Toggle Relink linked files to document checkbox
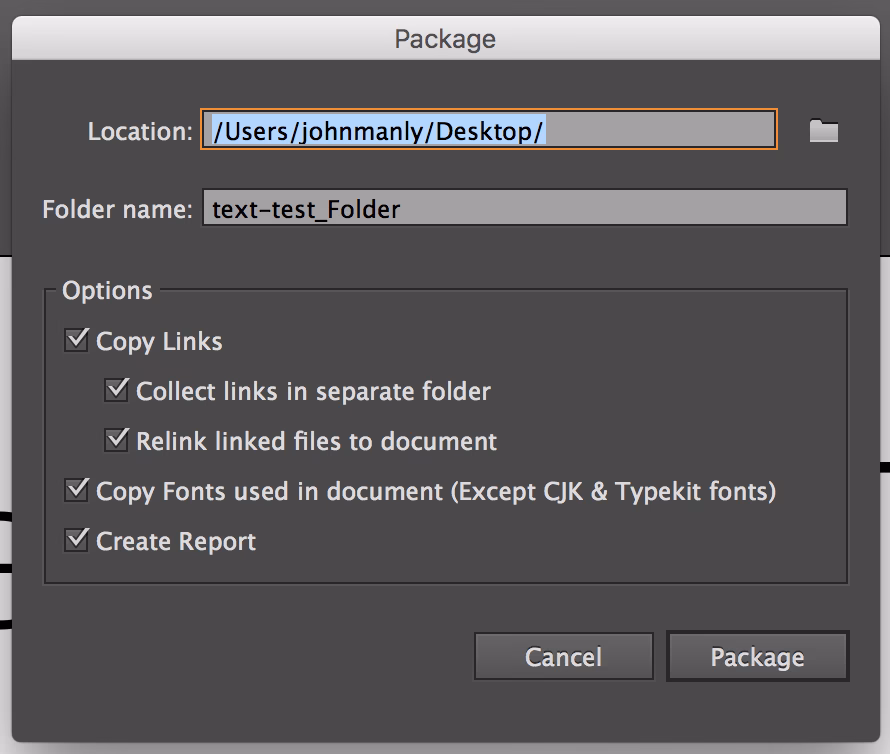 click(x=117, y=440)
